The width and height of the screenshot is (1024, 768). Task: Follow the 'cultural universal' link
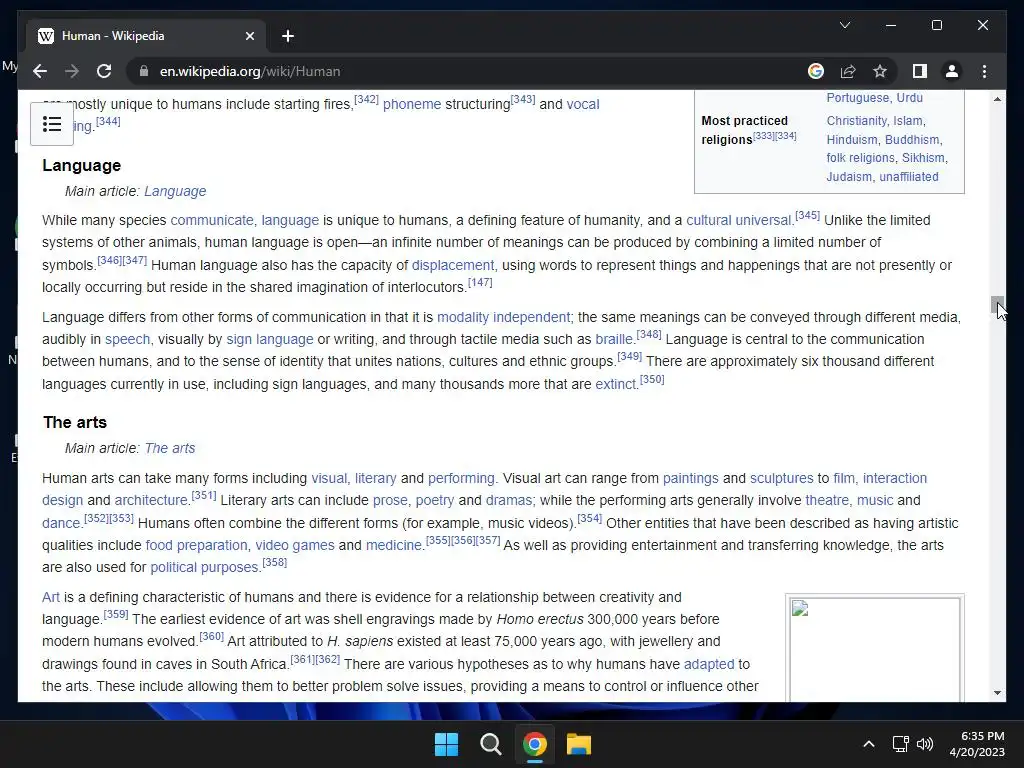pos(739,221)
